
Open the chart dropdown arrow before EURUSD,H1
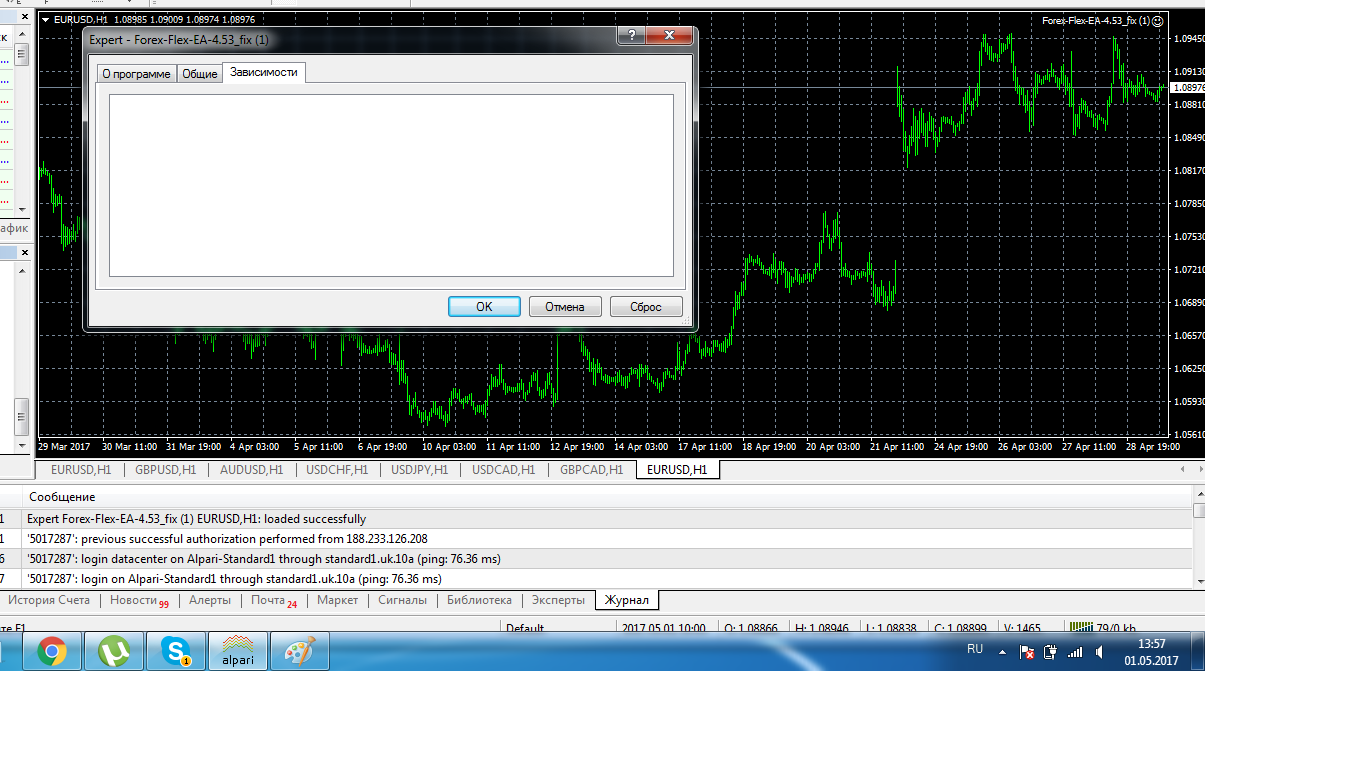44,20
